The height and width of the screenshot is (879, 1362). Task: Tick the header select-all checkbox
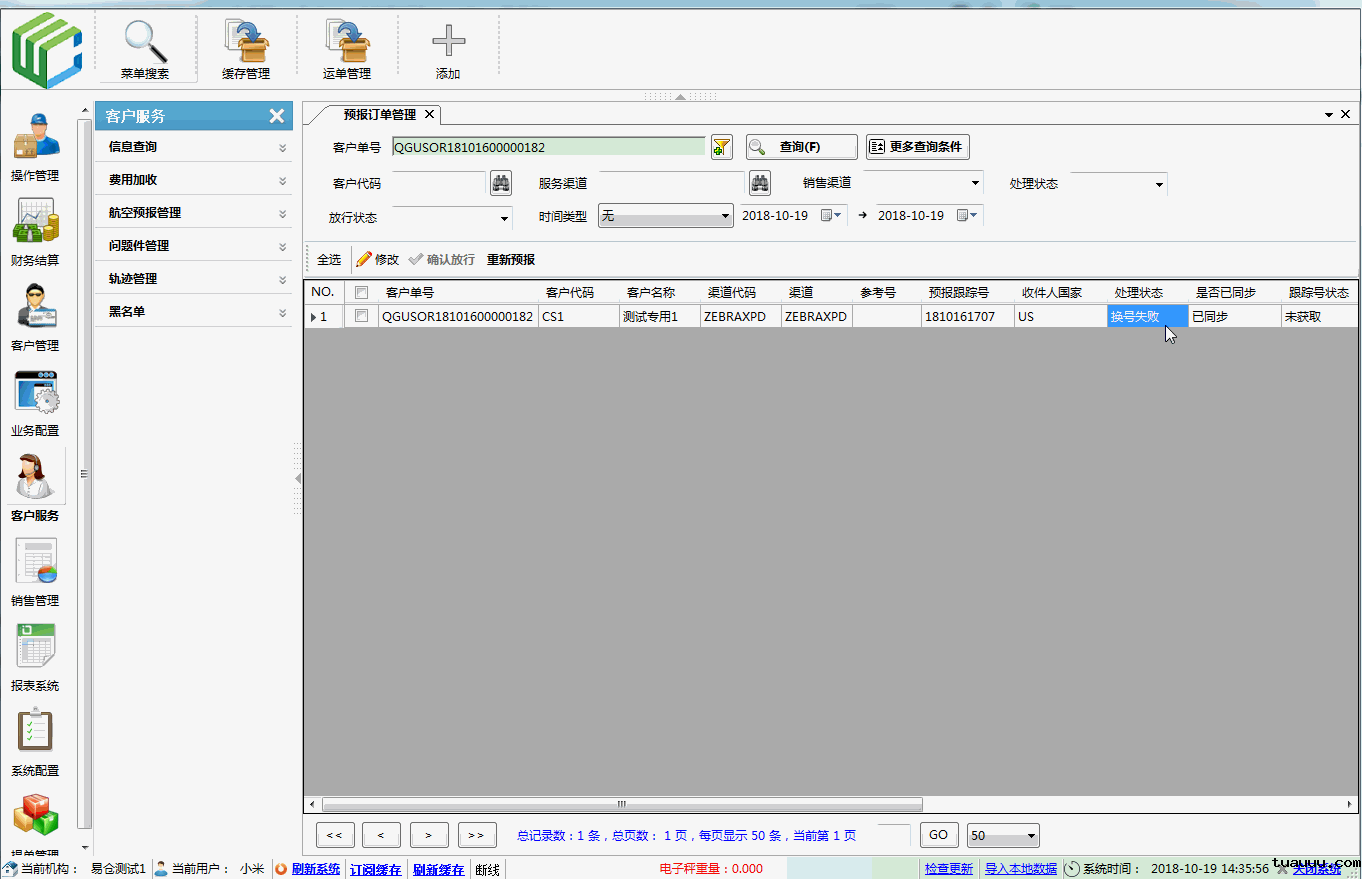[x=361, y=293]
